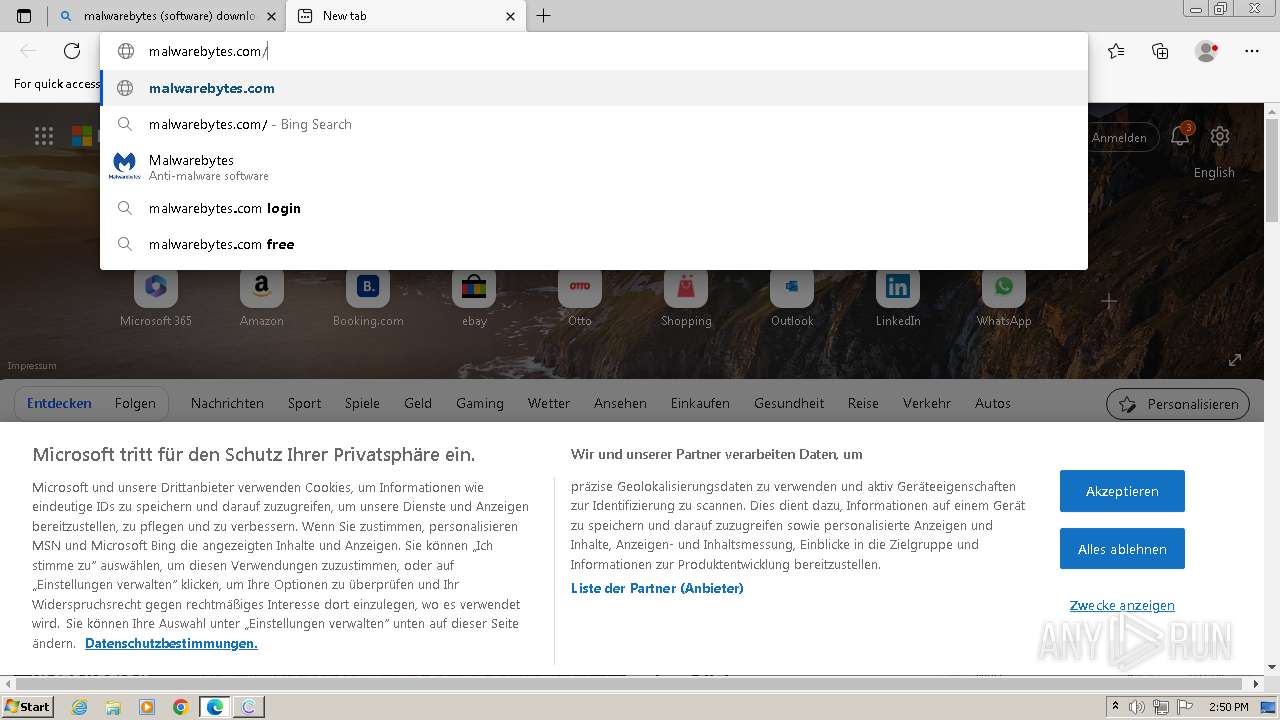1280x720 pixels.
Task: Add a new tab with plus button
Action: coord(543,16)
